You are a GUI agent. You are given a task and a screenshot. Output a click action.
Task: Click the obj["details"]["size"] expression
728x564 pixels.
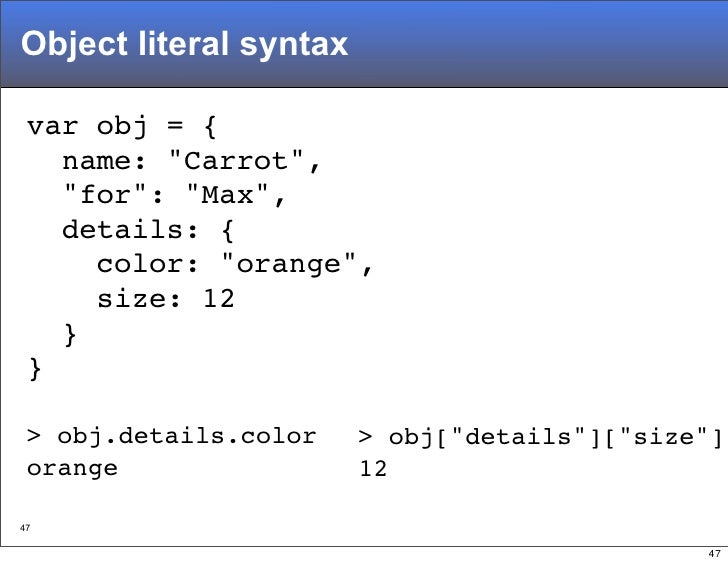pos(556,437)
